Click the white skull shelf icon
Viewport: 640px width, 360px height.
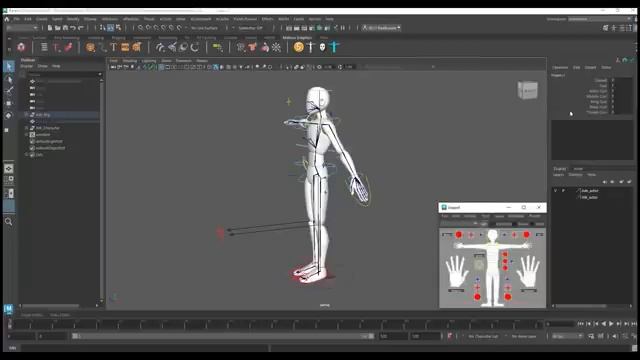[x=322, y=47]
